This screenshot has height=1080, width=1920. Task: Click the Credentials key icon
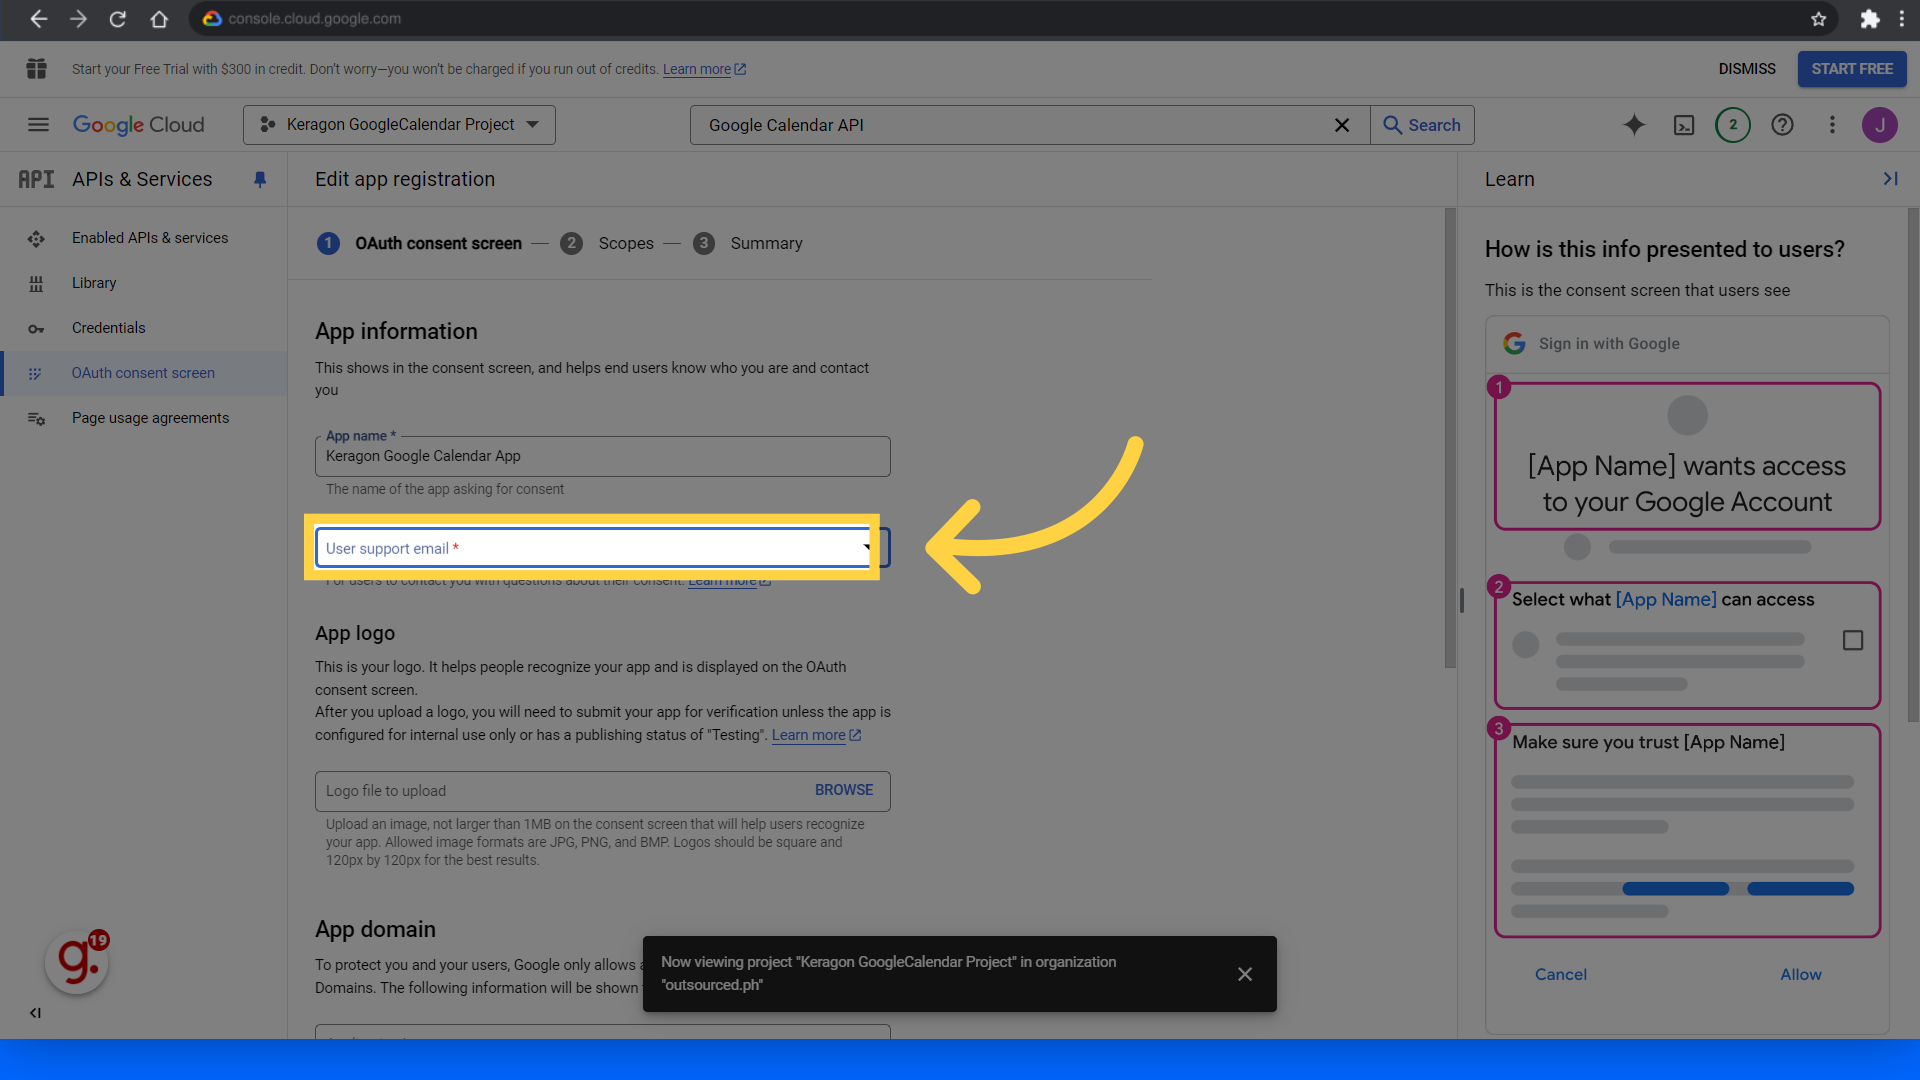coord(36,329)
